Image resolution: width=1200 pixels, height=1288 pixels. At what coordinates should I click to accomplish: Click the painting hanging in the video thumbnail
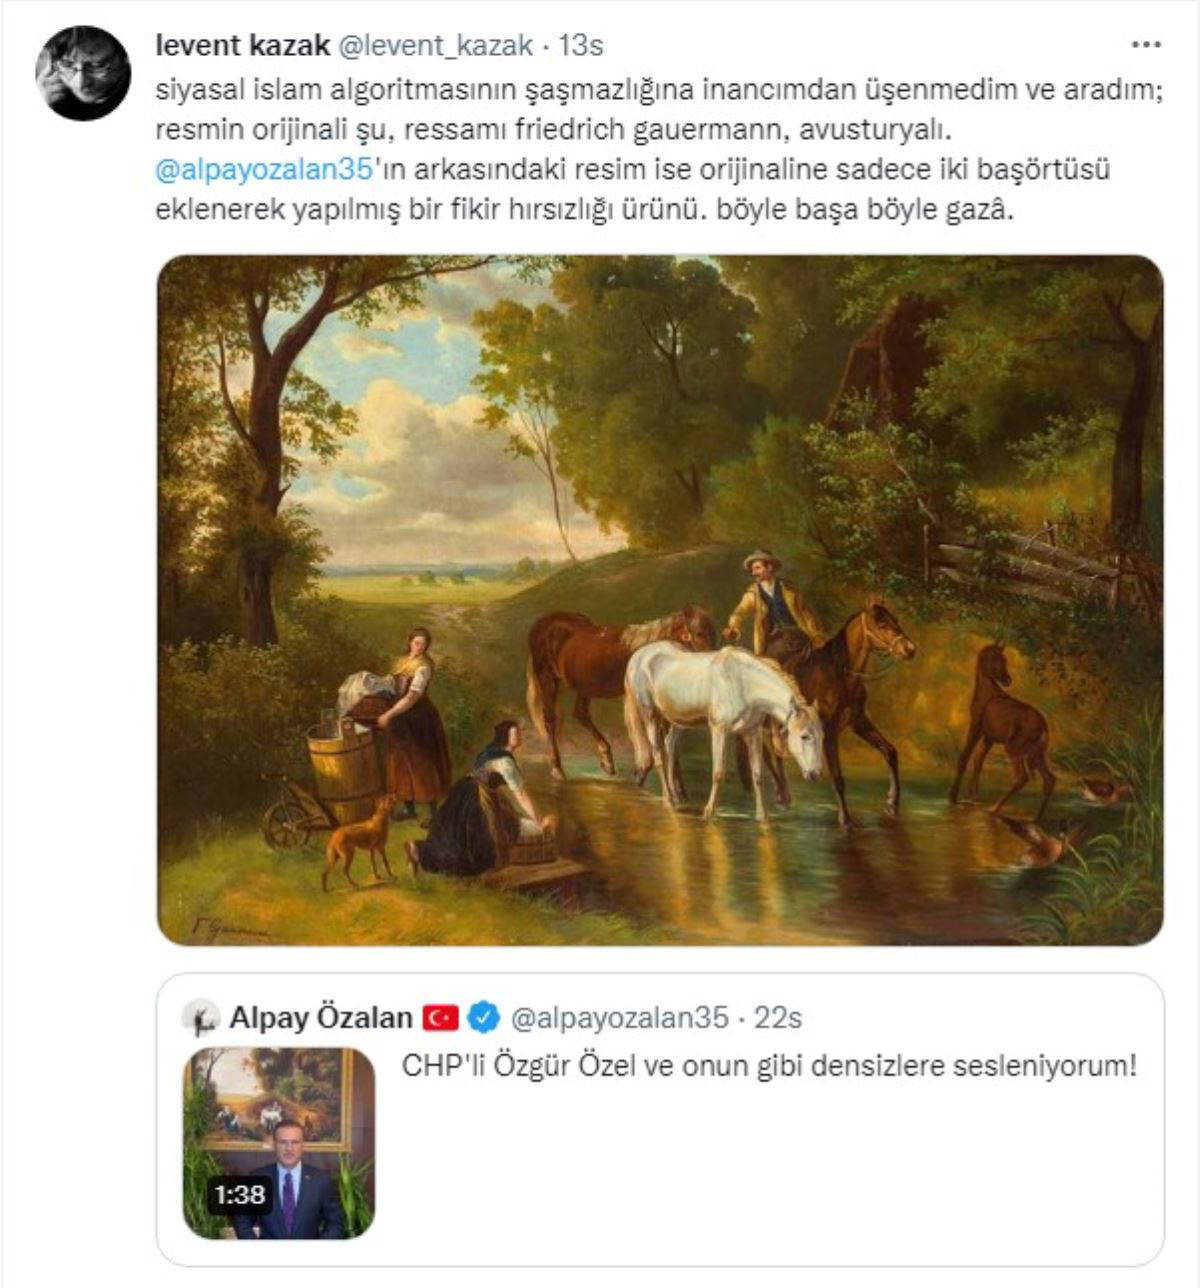click(274, 1095)
